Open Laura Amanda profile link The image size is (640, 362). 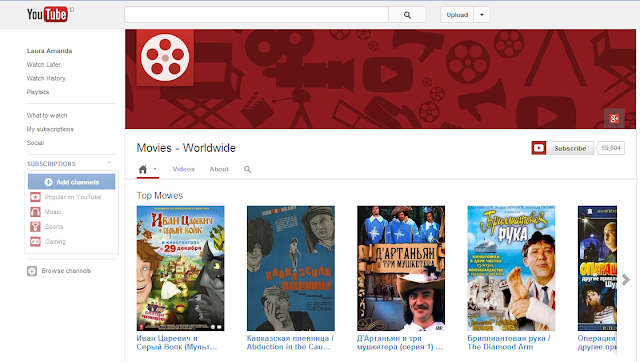coord(49,51)
